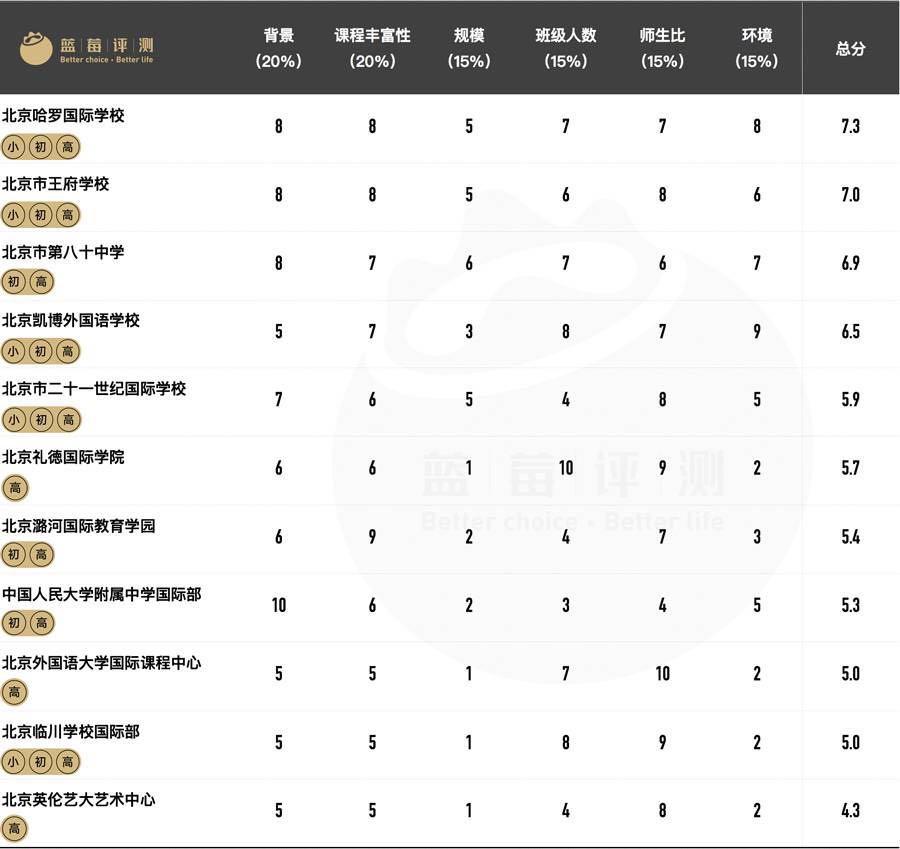The height and width of the screenshot is (849, 900).
Task: Click the 高 badge under 北京市二十一世纪国际学校
Action: point(67,420)
